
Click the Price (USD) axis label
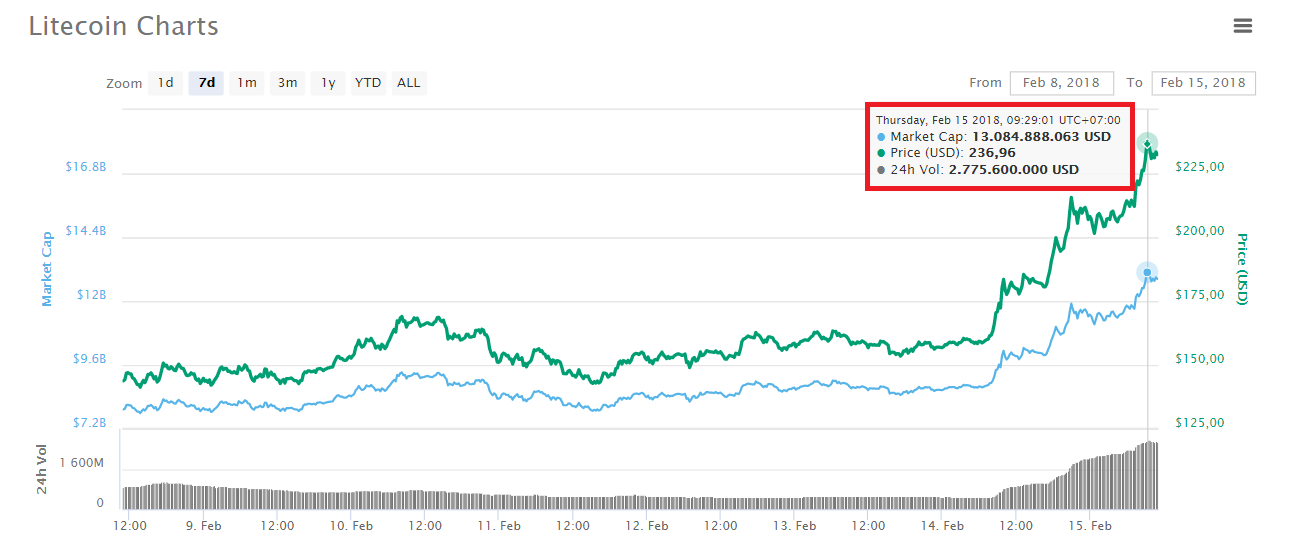[1243, 269]
